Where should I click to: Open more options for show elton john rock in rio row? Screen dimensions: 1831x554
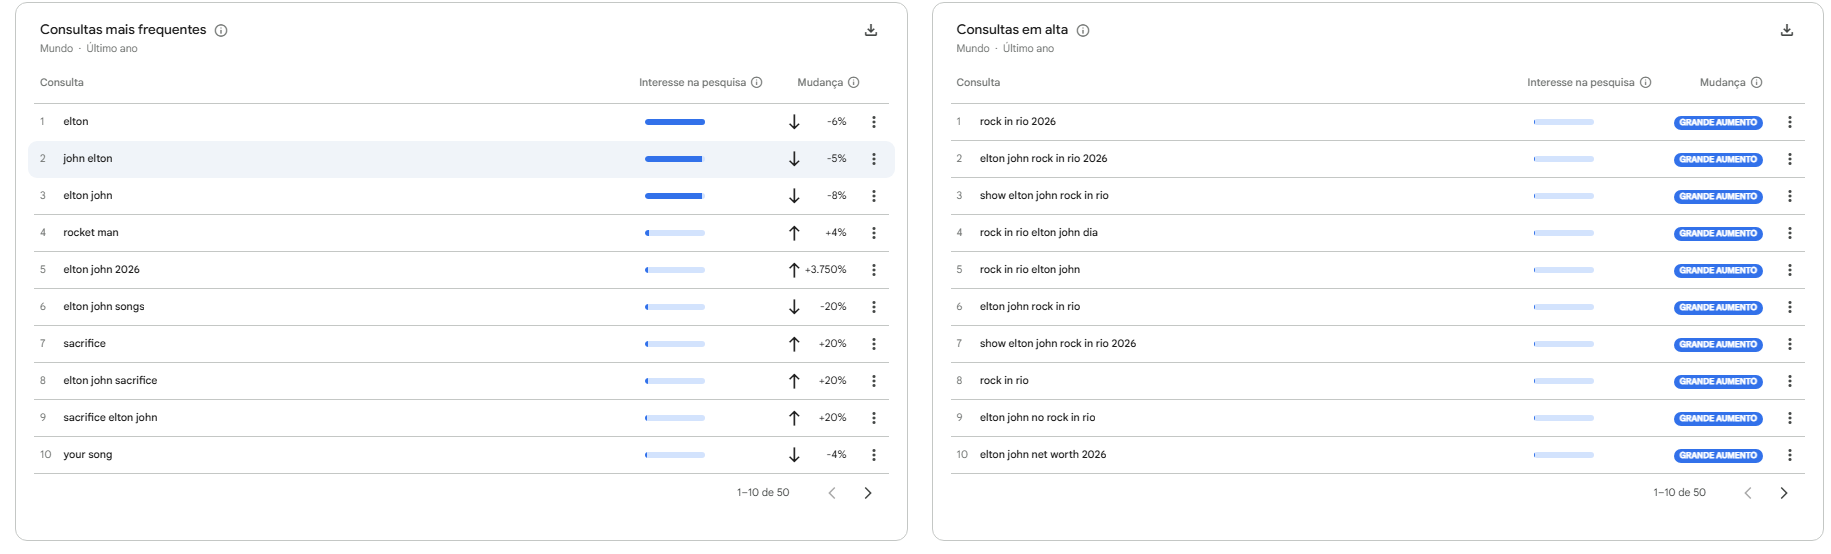click(x=1790, y=196)
